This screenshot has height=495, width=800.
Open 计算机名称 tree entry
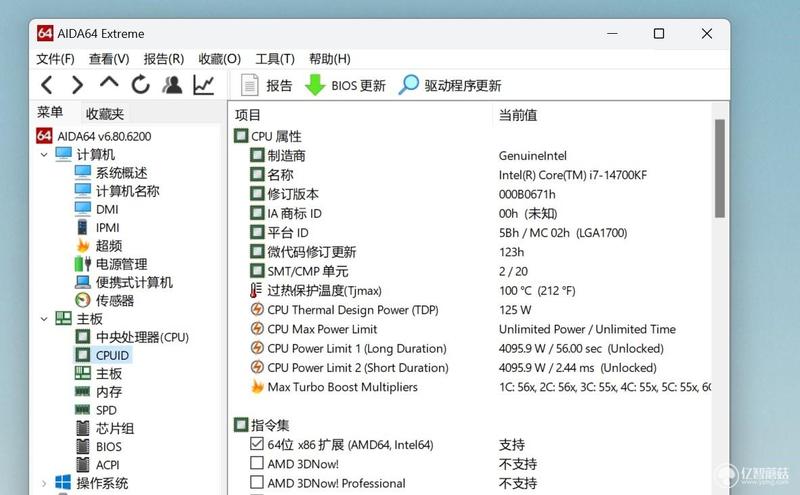tap(117, 191)
